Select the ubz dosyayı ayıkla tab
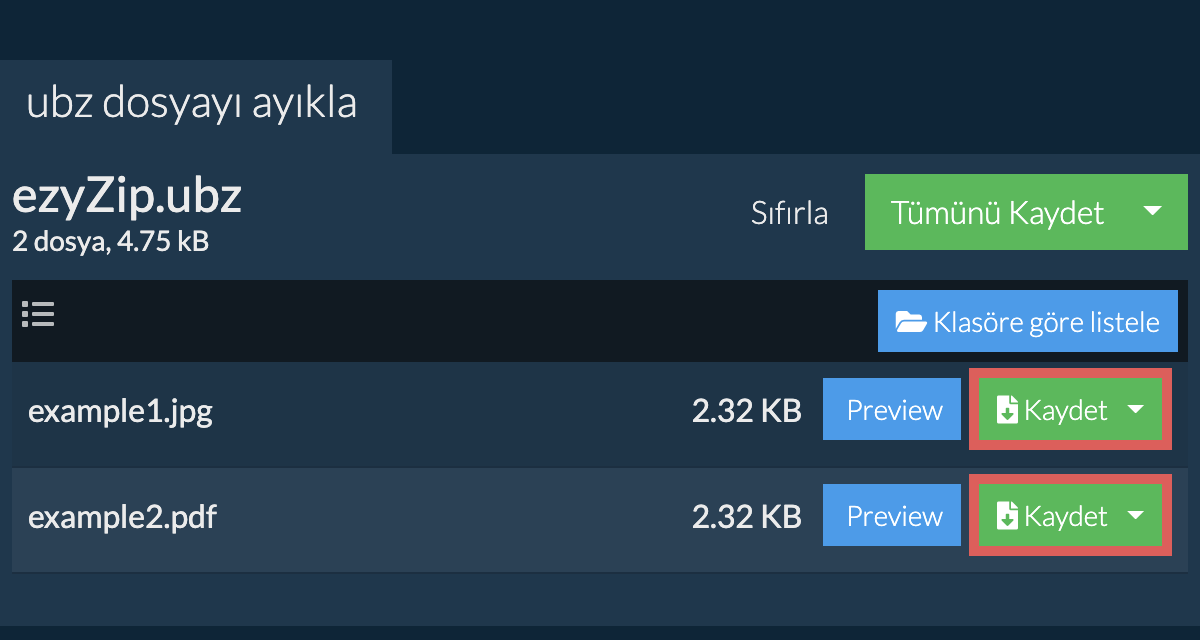This screenshot has width=1200, height=640. coord(192,104)
